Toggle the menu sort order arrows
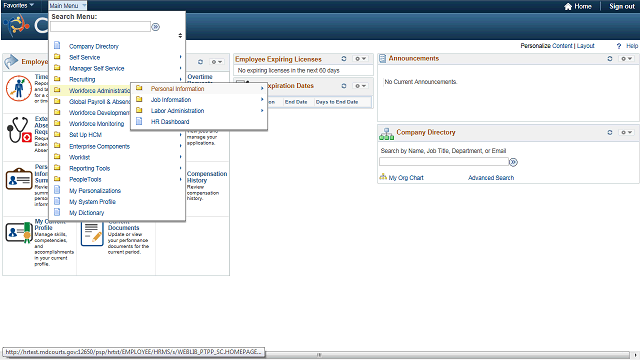640x360 pixels. (x=180, y=36)
